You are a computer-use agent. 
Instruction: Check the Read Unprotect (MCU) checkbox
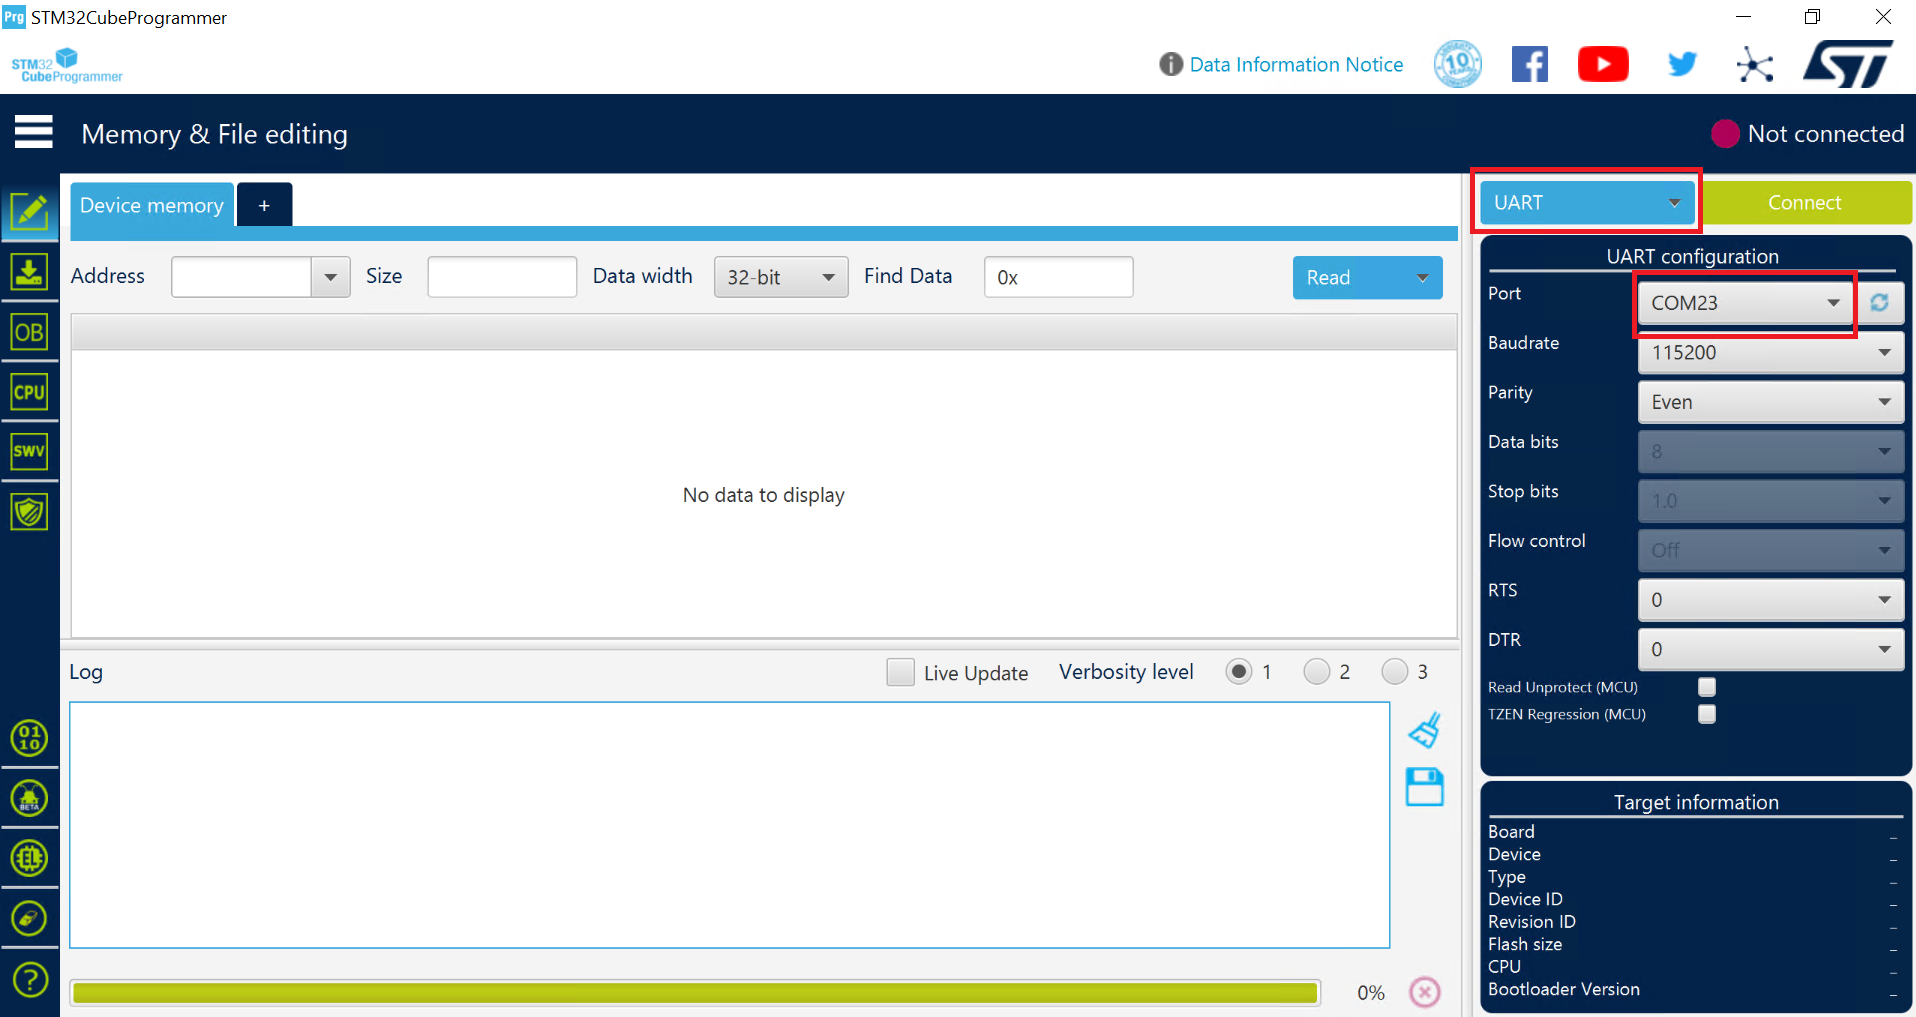point(1707,687)
